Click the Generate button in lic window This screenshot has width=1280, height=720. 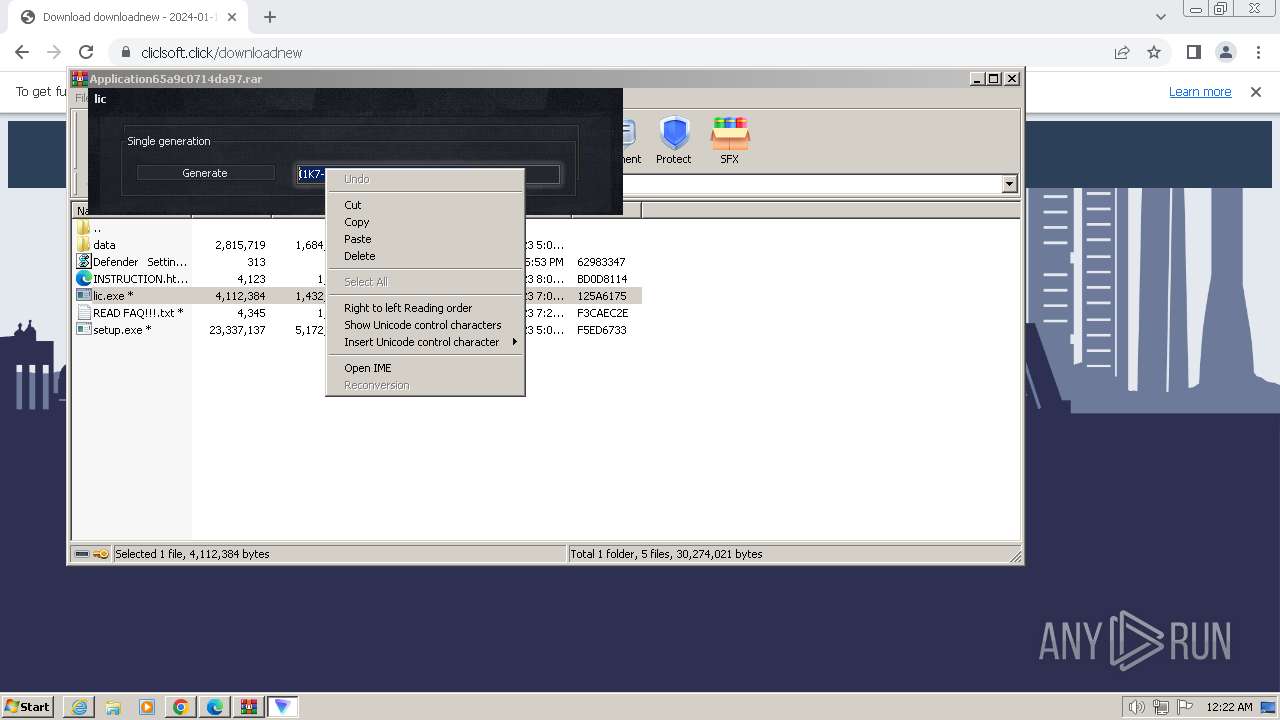205,173
